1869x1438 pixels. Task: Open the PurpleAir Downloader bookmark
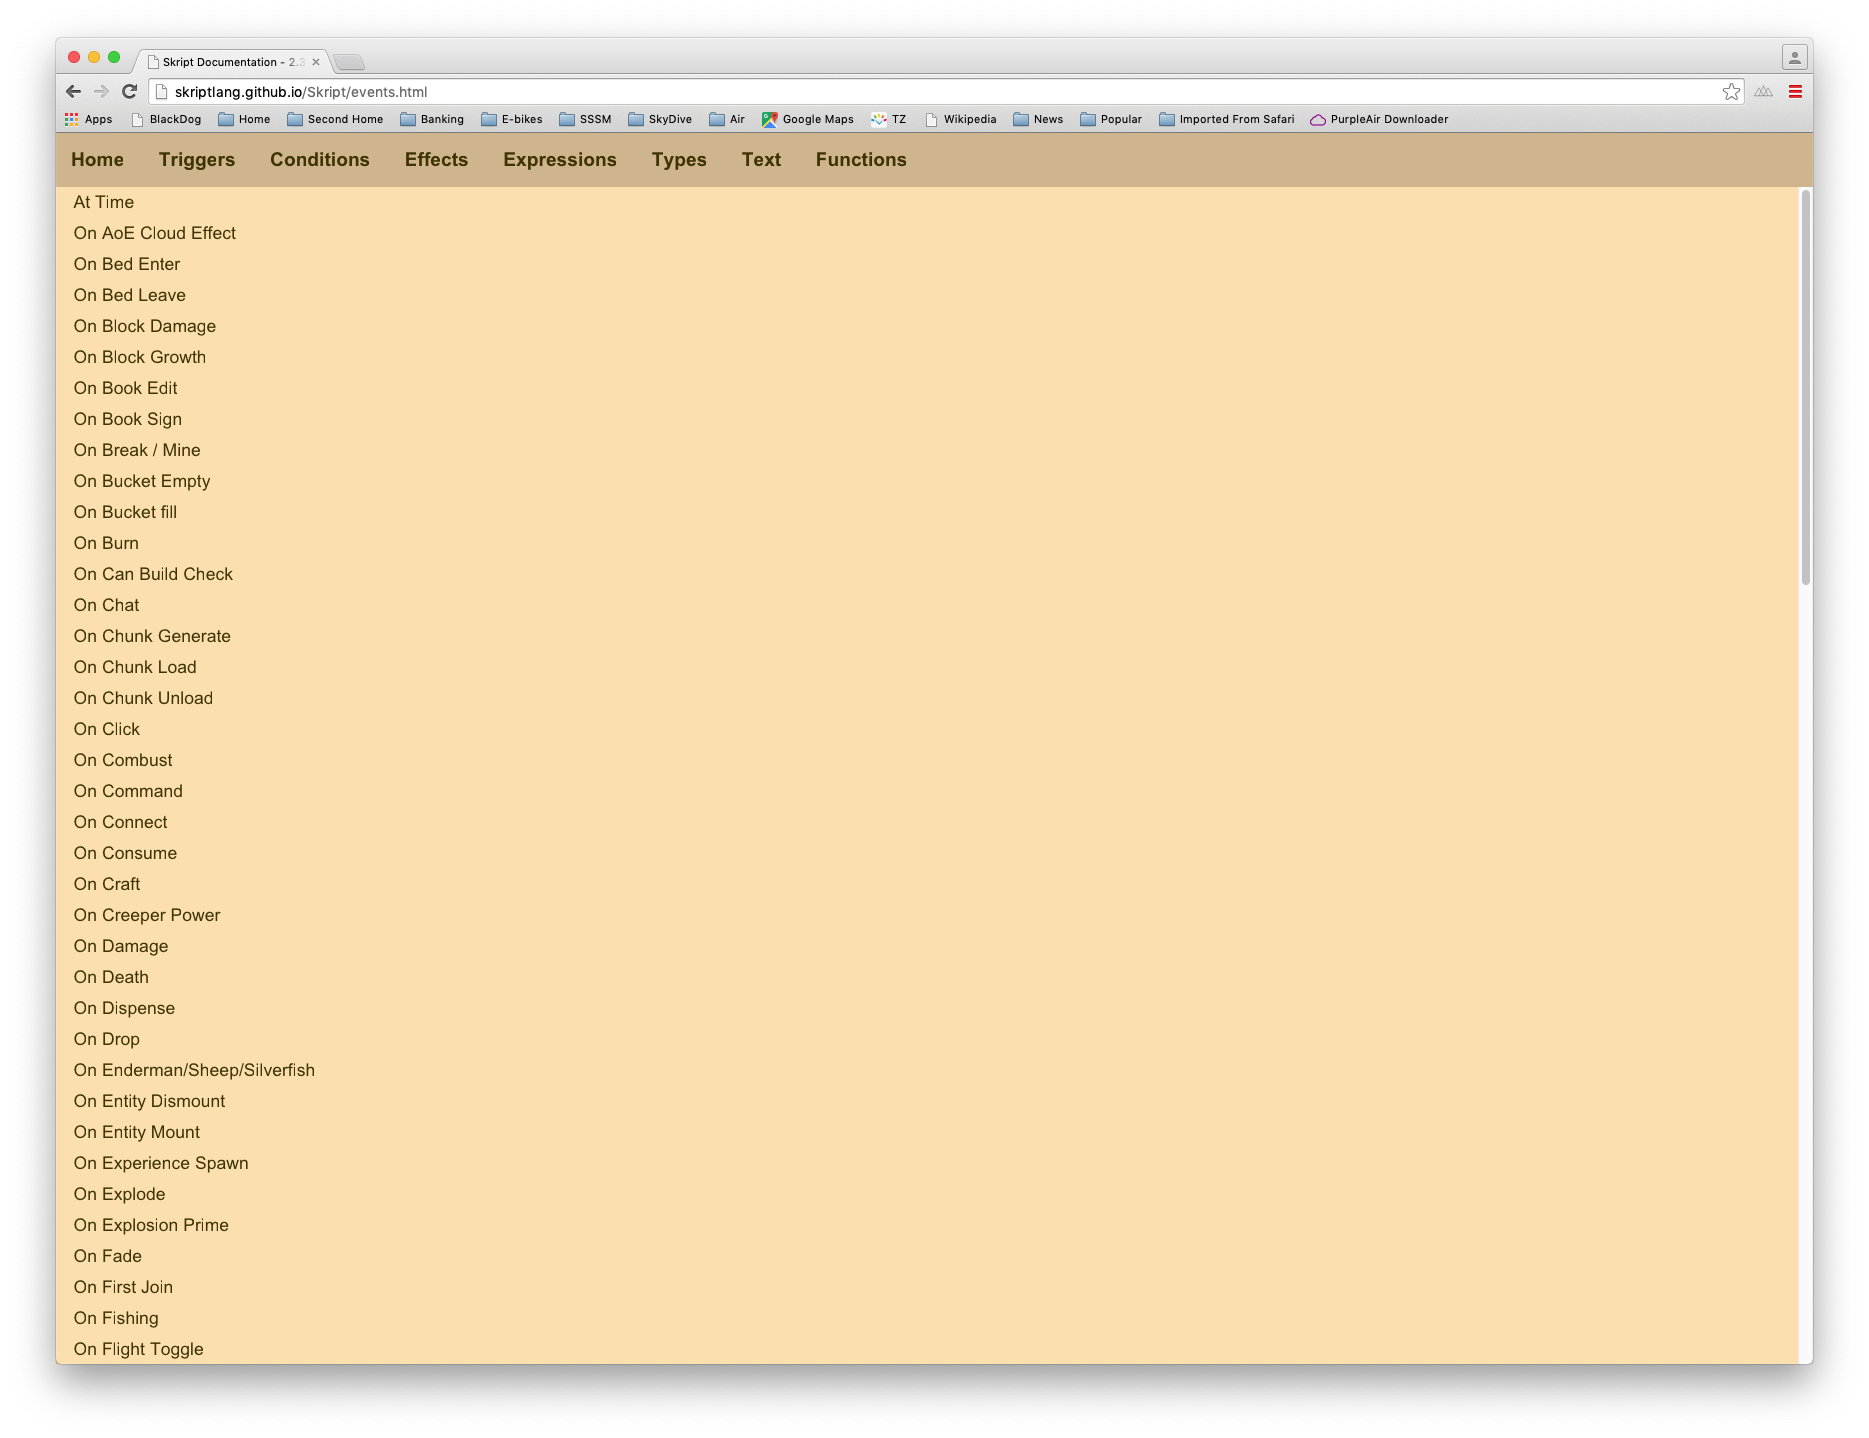tap(1379, 119)
